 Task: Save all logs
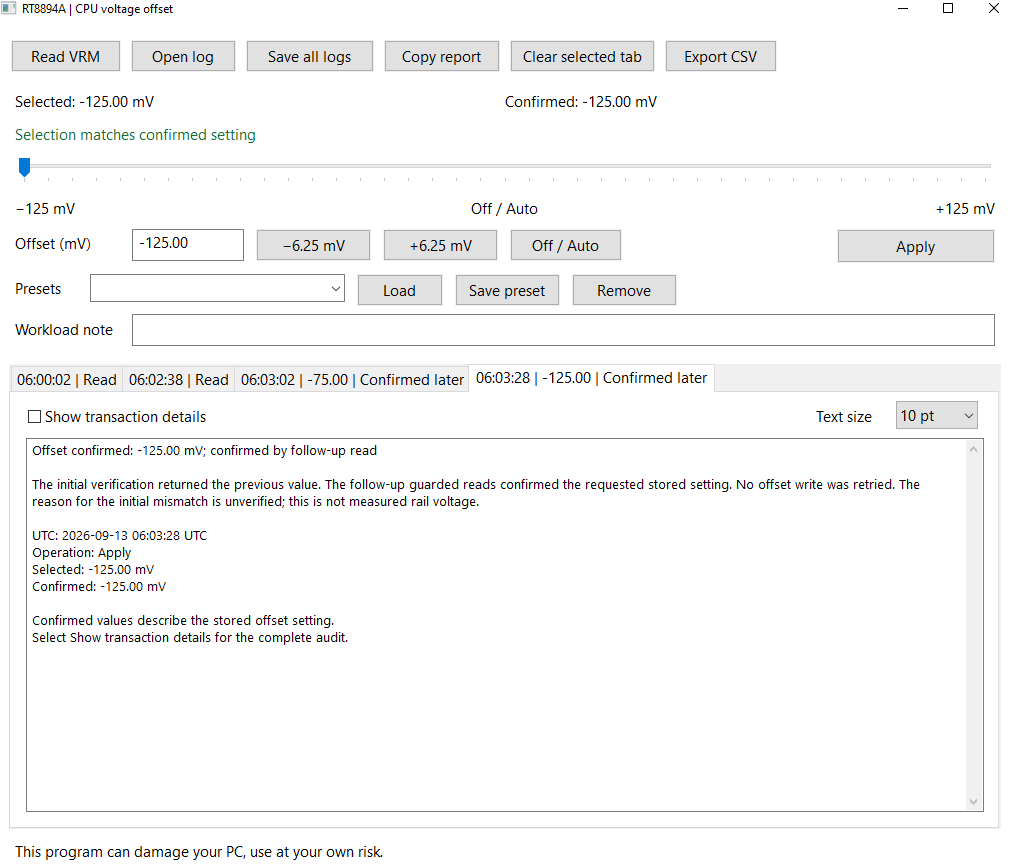click(x=309, y=57)
